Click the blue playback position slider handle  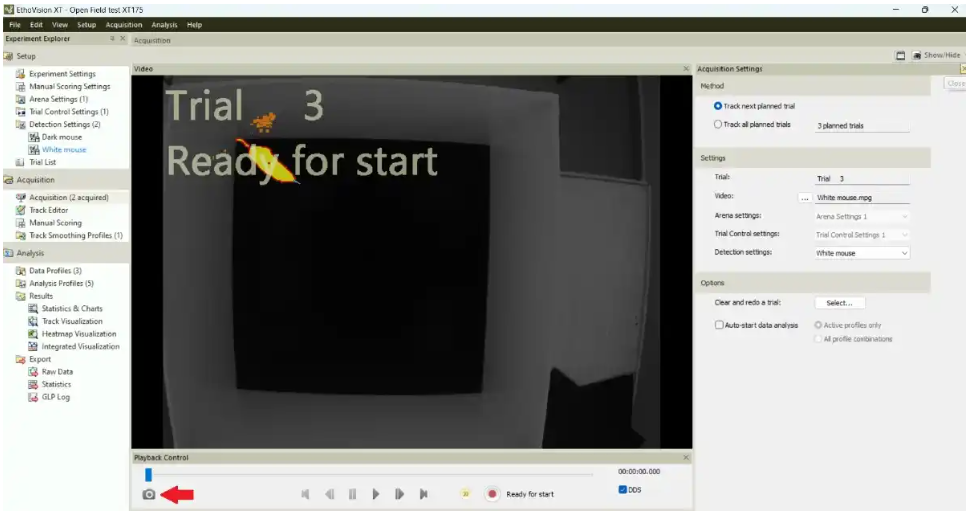click(x=148, y=474)
